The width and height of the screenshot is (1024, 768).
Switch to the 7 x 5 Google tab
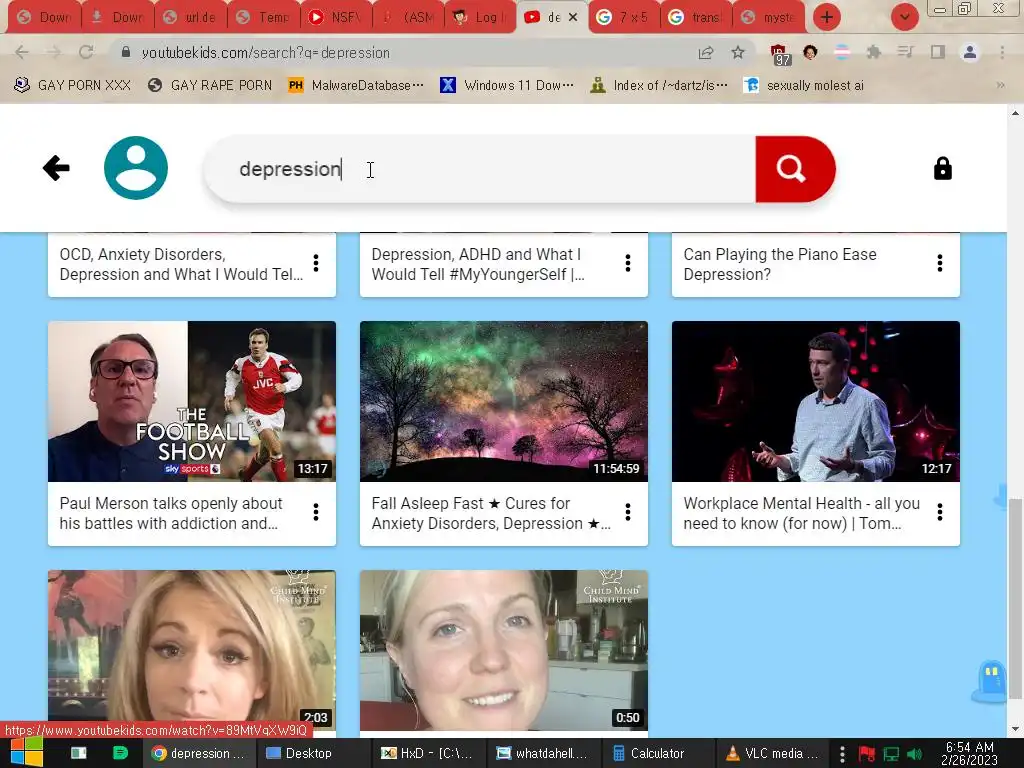tap(624, 17)
